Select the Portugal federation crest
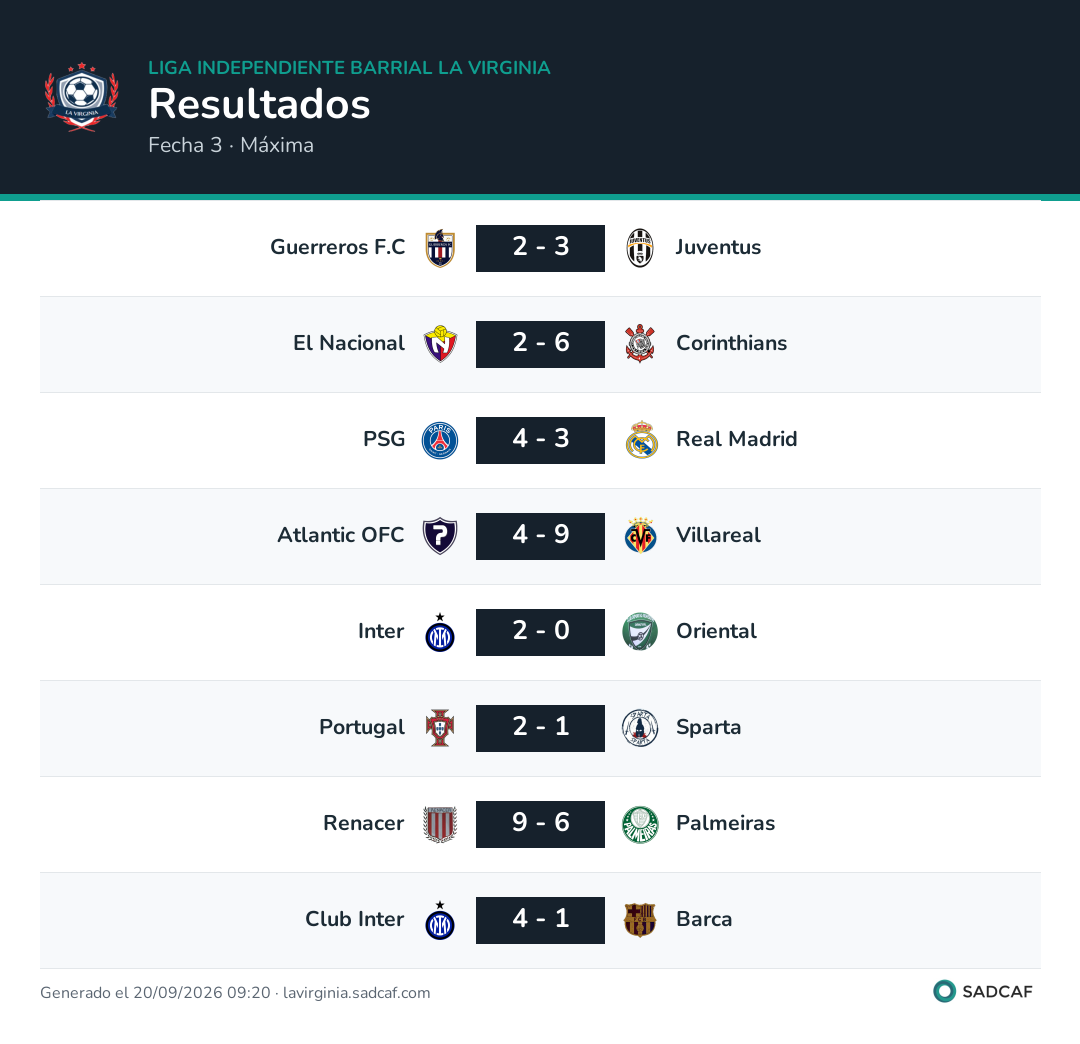Image resolution: width=1080 pixels, height=1044 pixels. 440,728
